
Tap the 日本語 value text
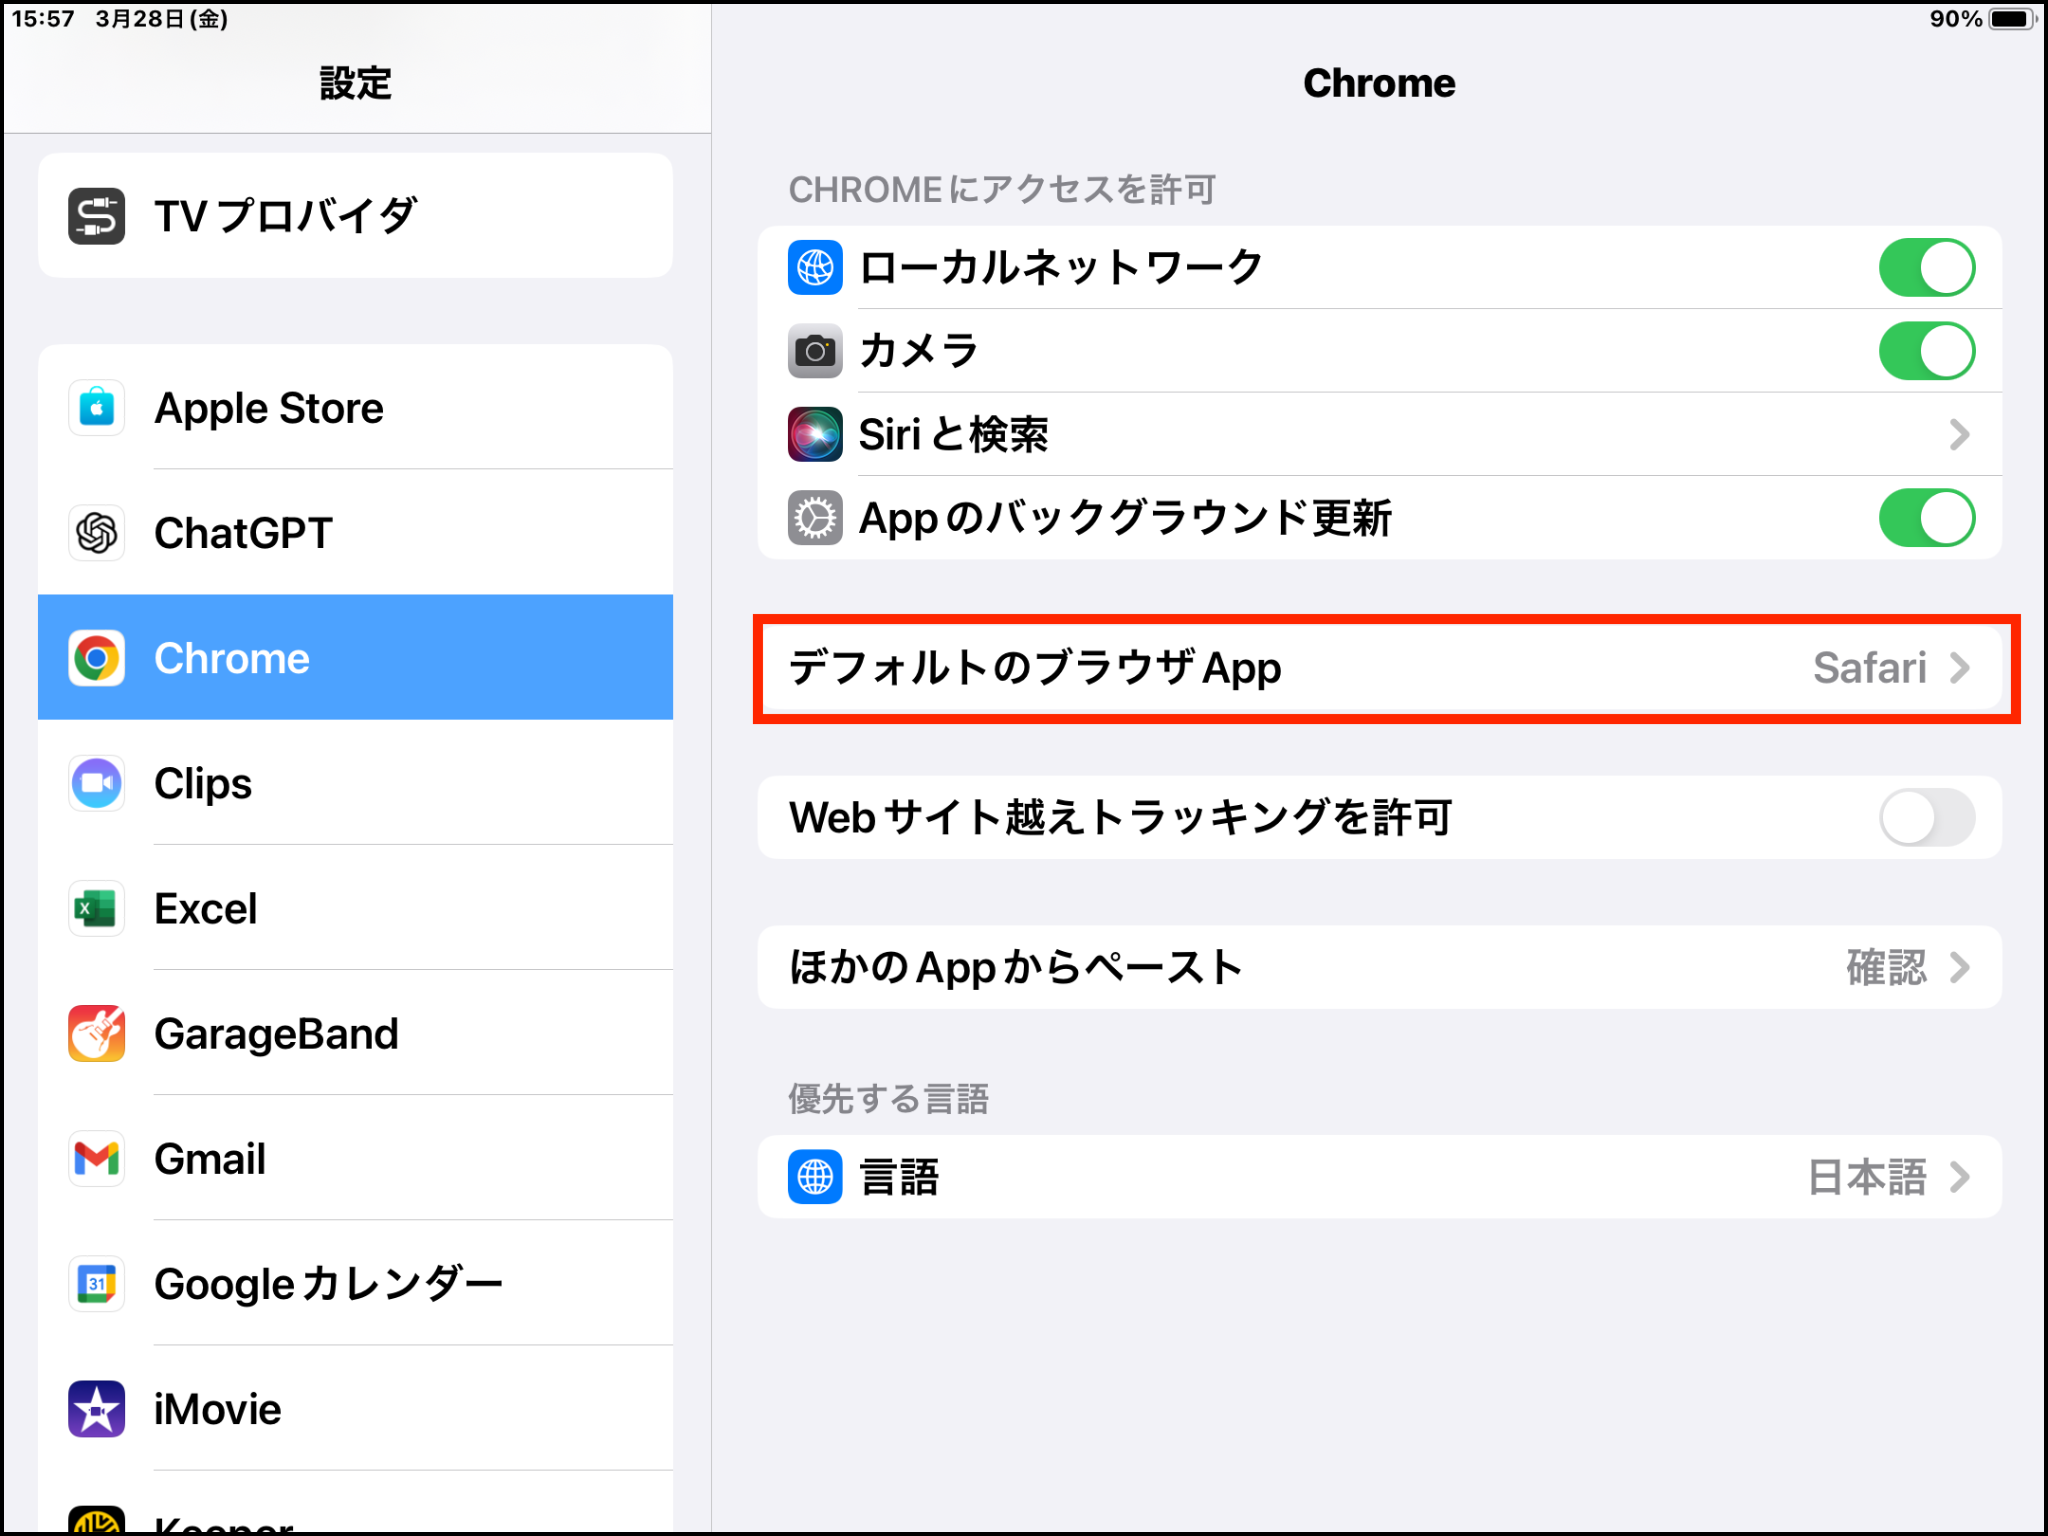click(1866, 1177)
